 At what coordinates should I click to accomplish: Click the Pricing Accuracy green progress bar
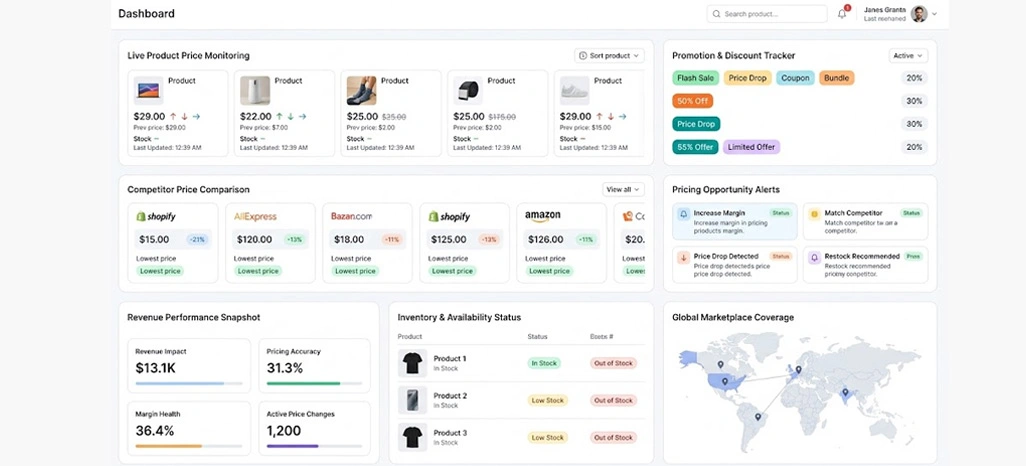click(x=314, y=384)
